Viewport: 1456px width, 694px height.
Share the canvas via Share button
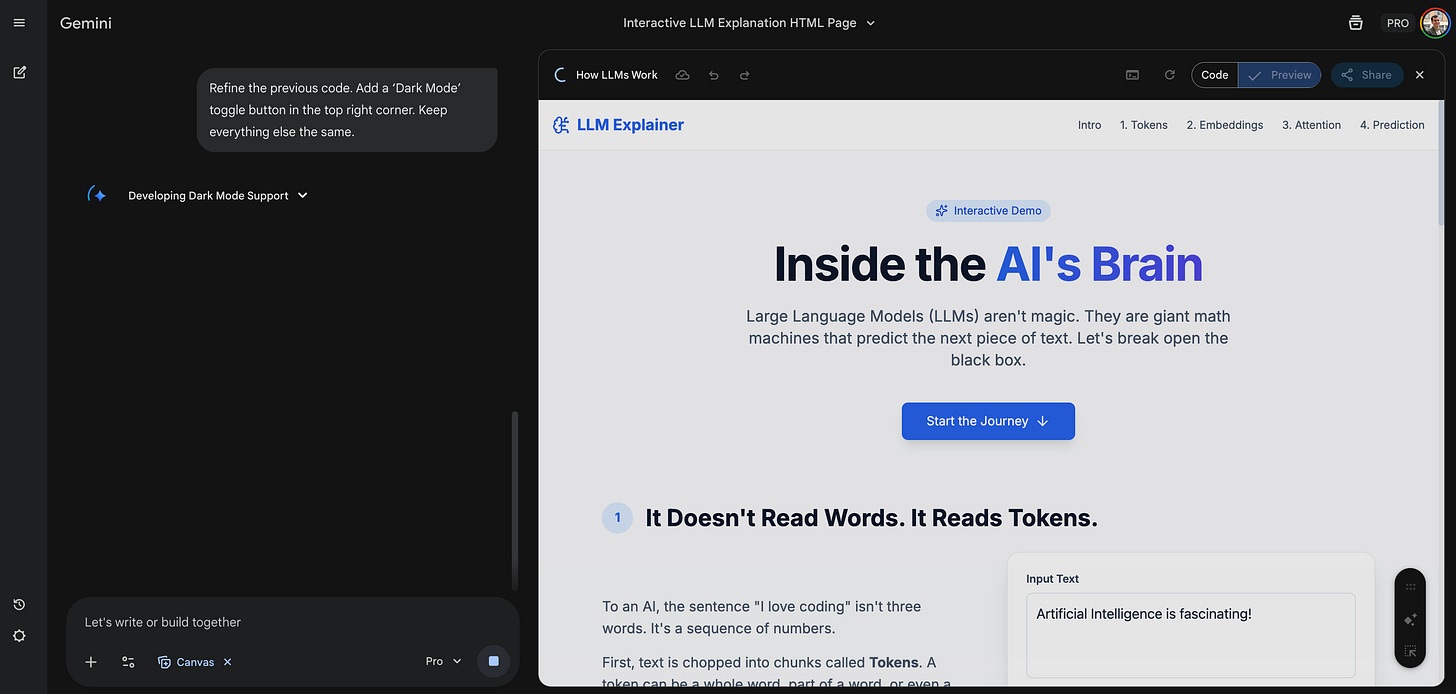pos(1366,75)
